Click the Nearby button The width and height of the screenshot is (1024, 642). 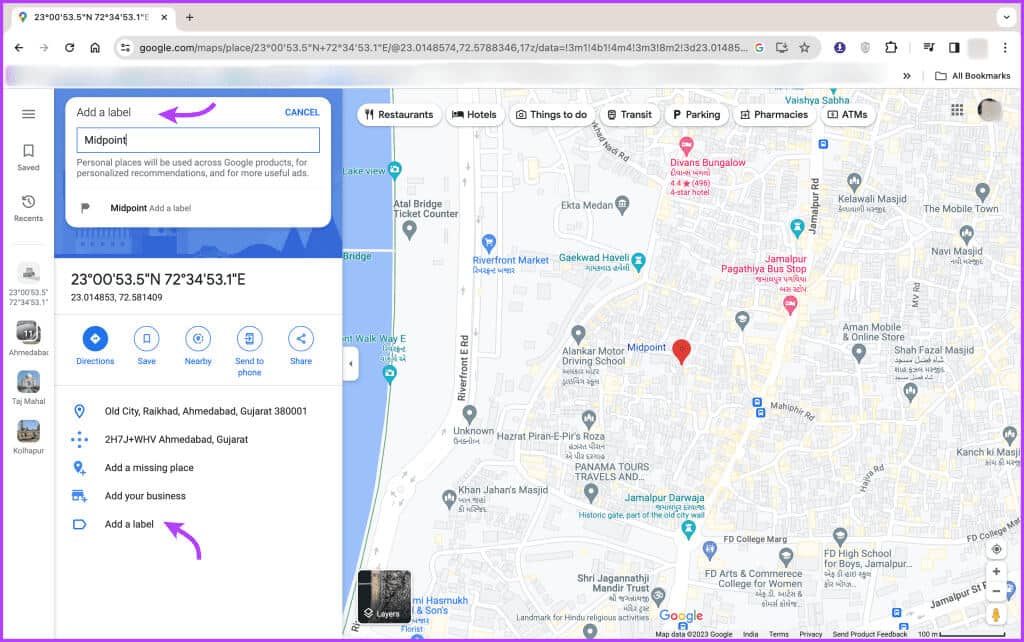coord(198,346)
